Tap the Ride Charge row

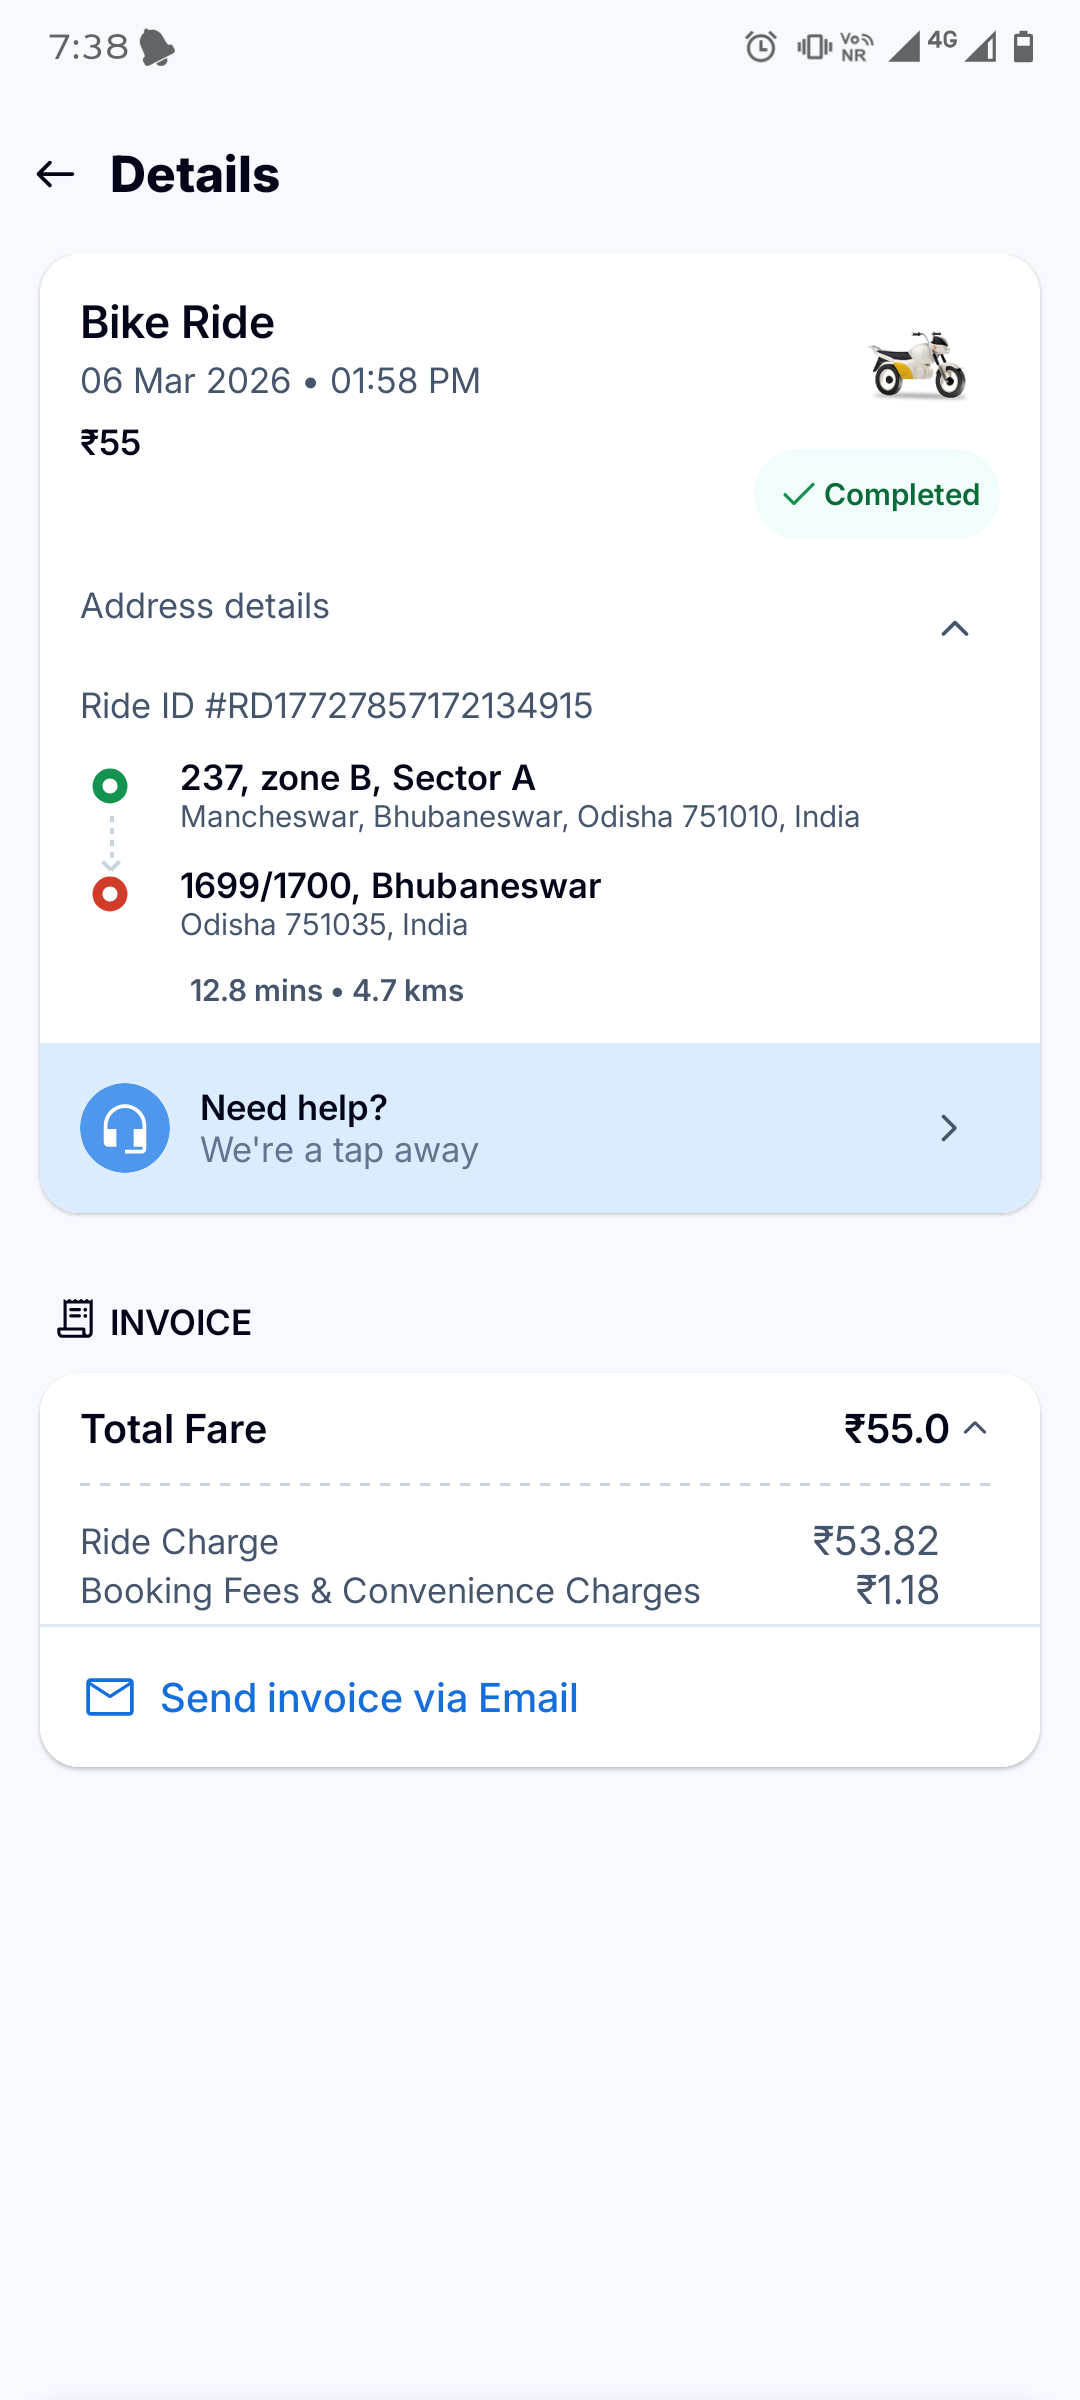[510, 1541]
